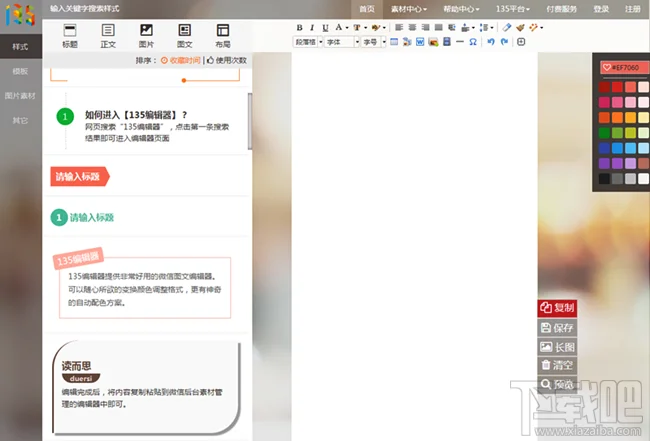This screenshot has width=650, height=441.
Task: Align text to the right
Action: (x=425, y=27)
